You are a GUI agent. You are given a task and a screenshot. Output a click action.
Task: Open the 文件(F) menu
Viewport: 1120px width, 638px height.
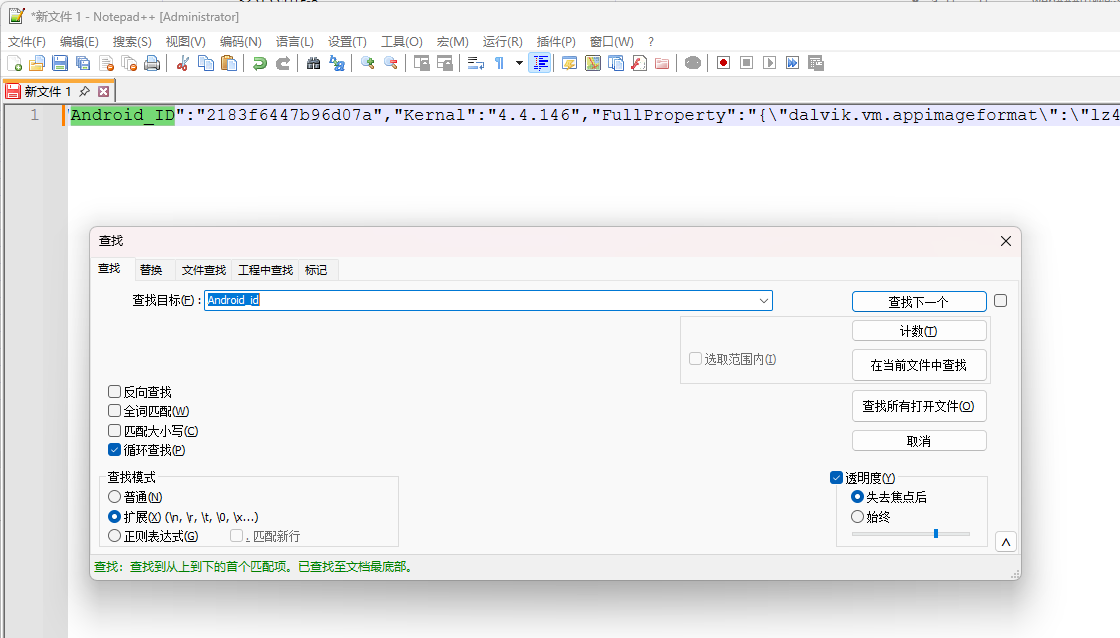tap(26, 41)
